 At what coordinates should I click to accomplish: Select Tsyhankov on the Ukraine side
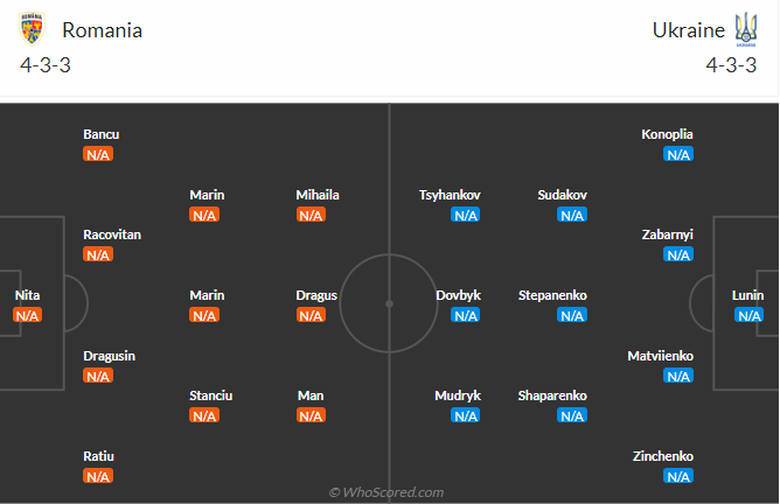[x=450, y=195]
